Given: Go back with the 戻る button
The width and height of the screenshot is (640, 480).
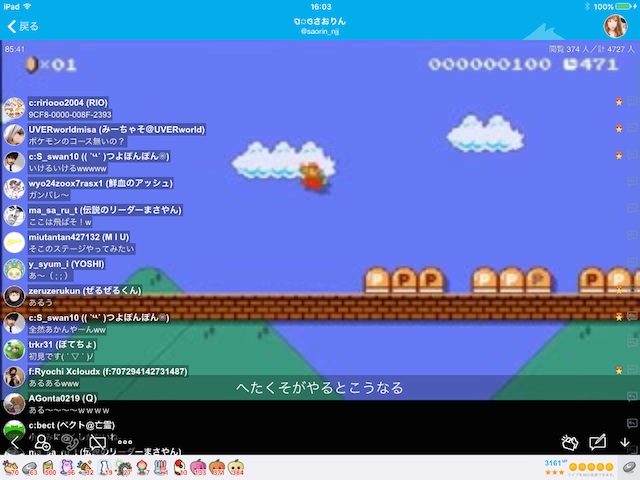Looking at the screenshot, I should click(x=23, y=27).
